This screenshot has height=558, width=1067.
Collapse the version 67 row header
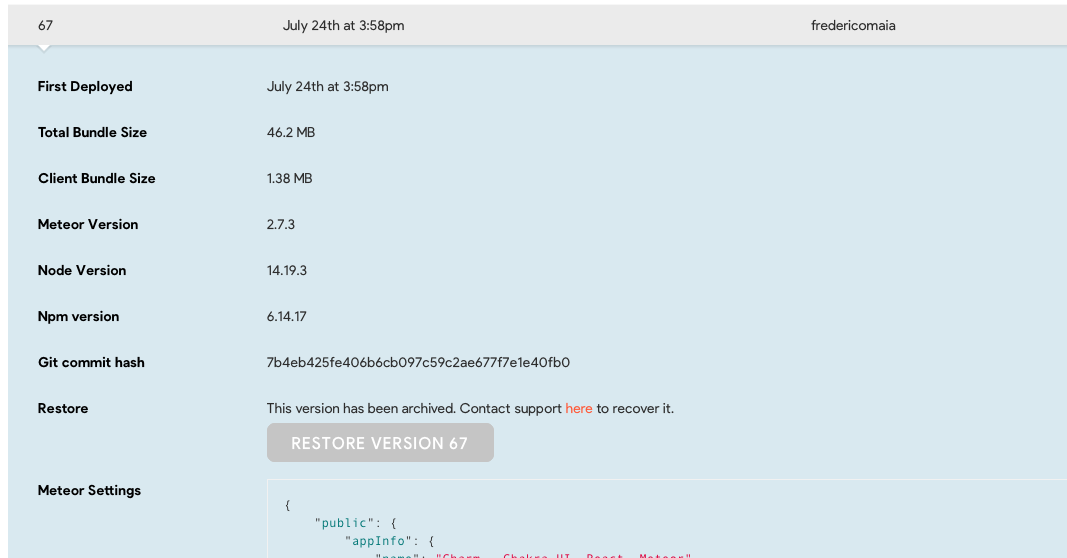[x=538, y=25]
